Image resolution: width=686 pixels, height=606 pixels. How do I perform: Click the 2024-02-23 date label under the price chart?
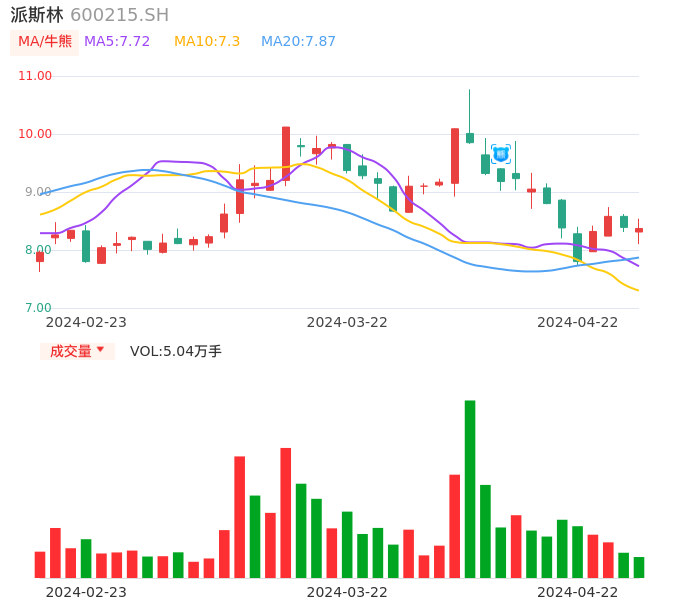click(86, 322)
